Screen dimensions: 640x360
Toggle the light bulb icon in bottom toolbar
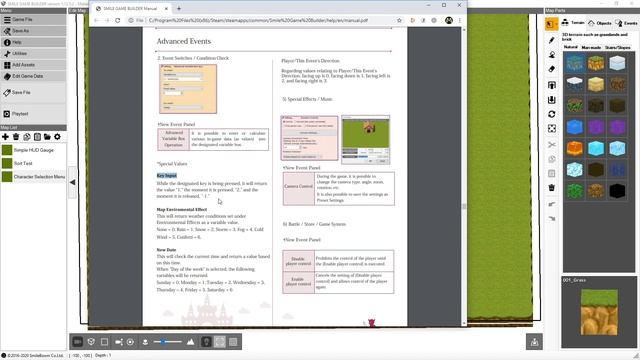pos(207,342)
